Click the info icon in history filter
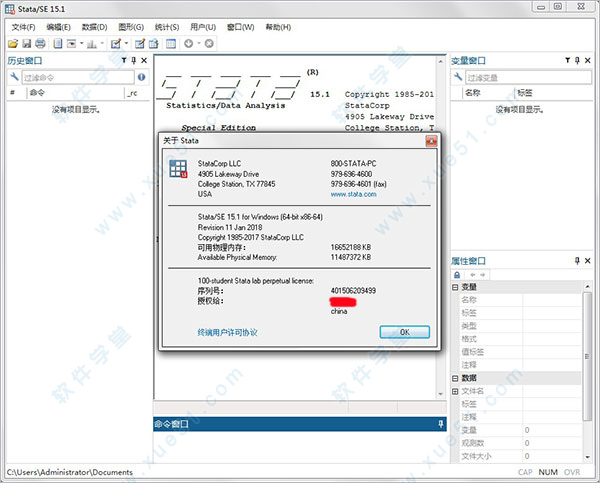Image resolution: width=600 pixels, height=483 pixels. point(141,77)
